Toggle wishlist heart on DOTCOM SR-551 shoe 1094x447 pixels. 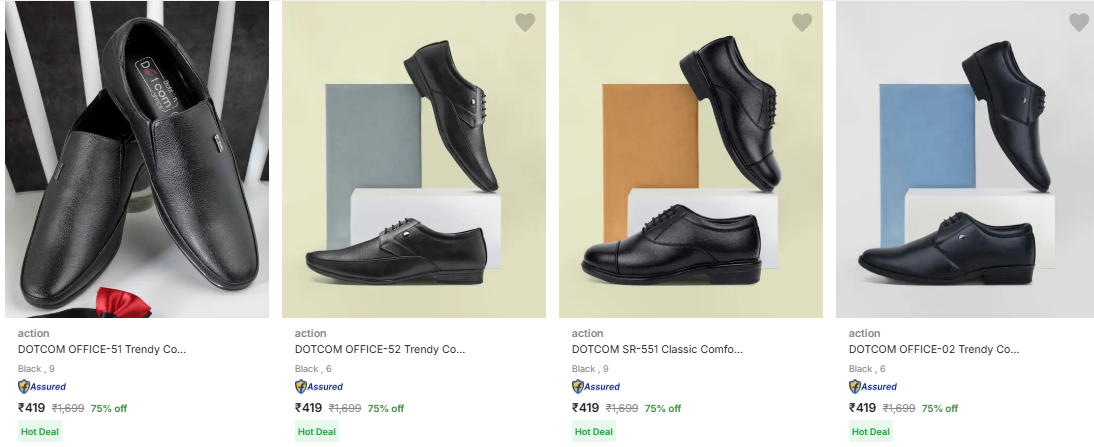pyautogui.click(x=802, y=22)
